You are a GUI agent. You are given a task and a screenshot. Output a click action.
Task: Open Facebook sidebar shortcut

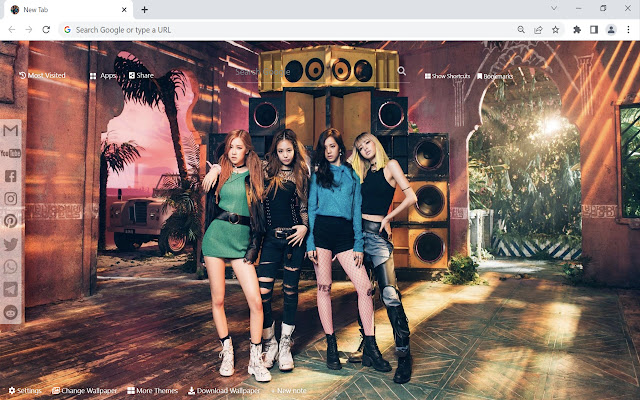11,176
